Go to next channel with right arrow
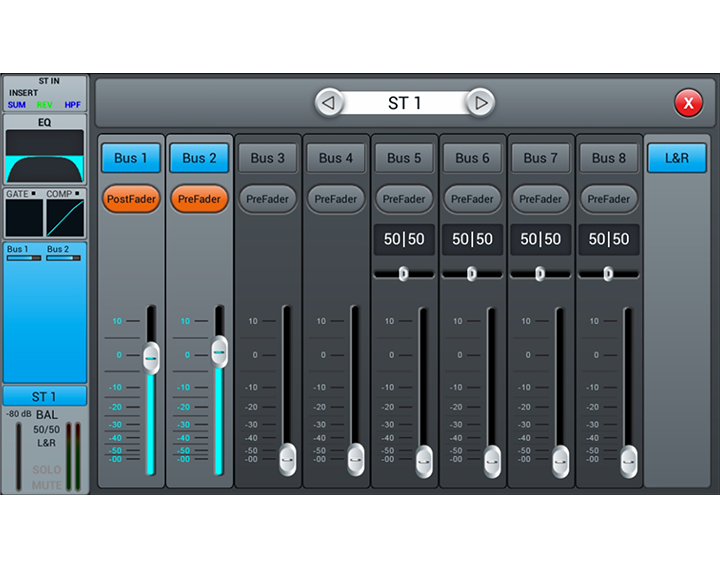Screen dimensions: 720x567 coord(480,103)
